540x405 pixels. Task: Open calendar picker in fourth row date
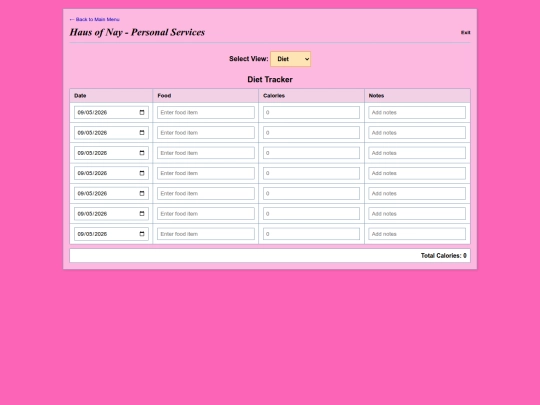pos(142,173)
